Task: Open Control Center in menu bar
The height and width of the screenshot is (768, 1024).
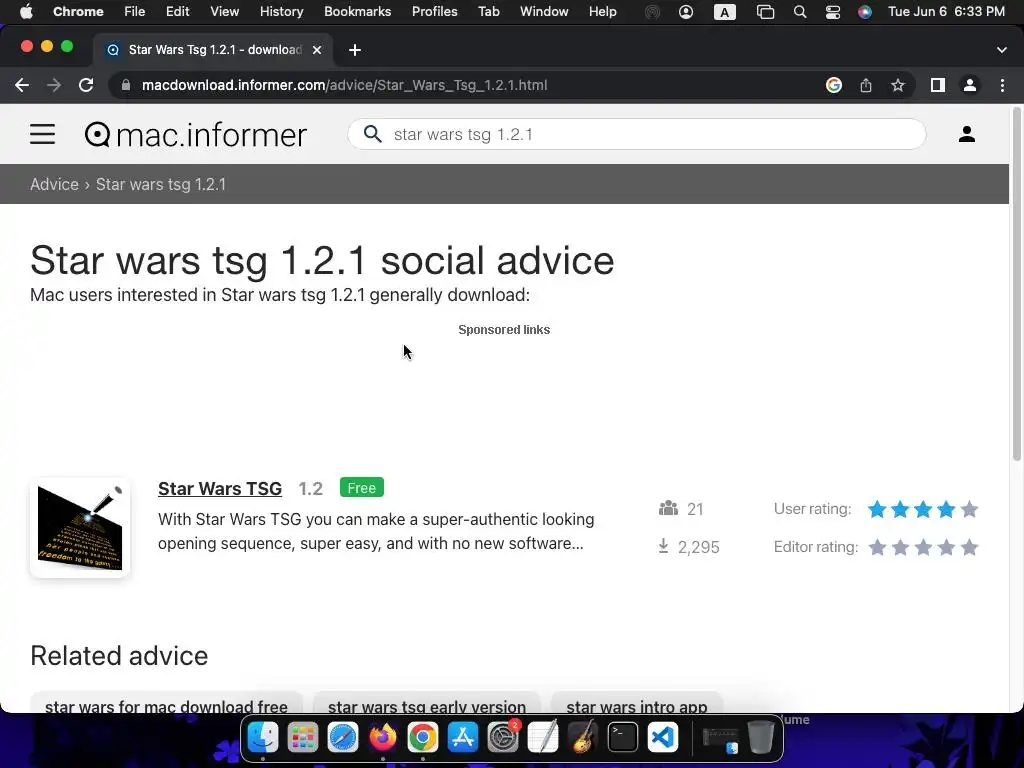Action: (833, 12)
